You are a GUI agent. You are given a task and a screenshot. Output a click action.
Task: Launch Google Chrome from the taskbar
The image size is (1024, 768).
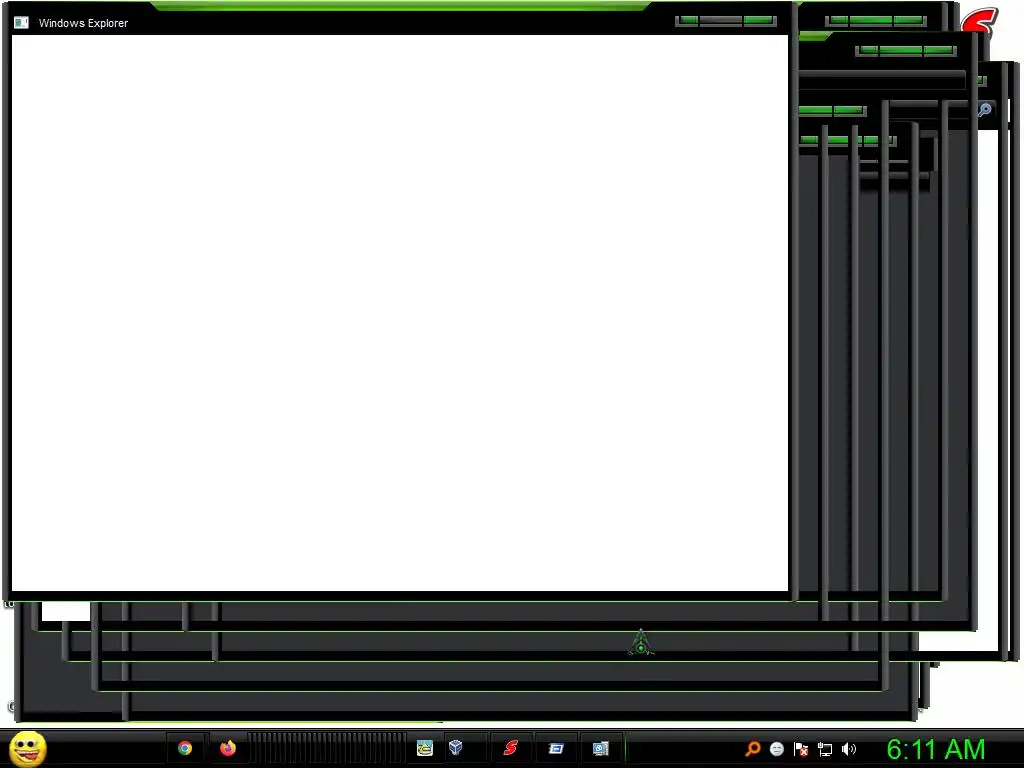click(x=185, y=748)
